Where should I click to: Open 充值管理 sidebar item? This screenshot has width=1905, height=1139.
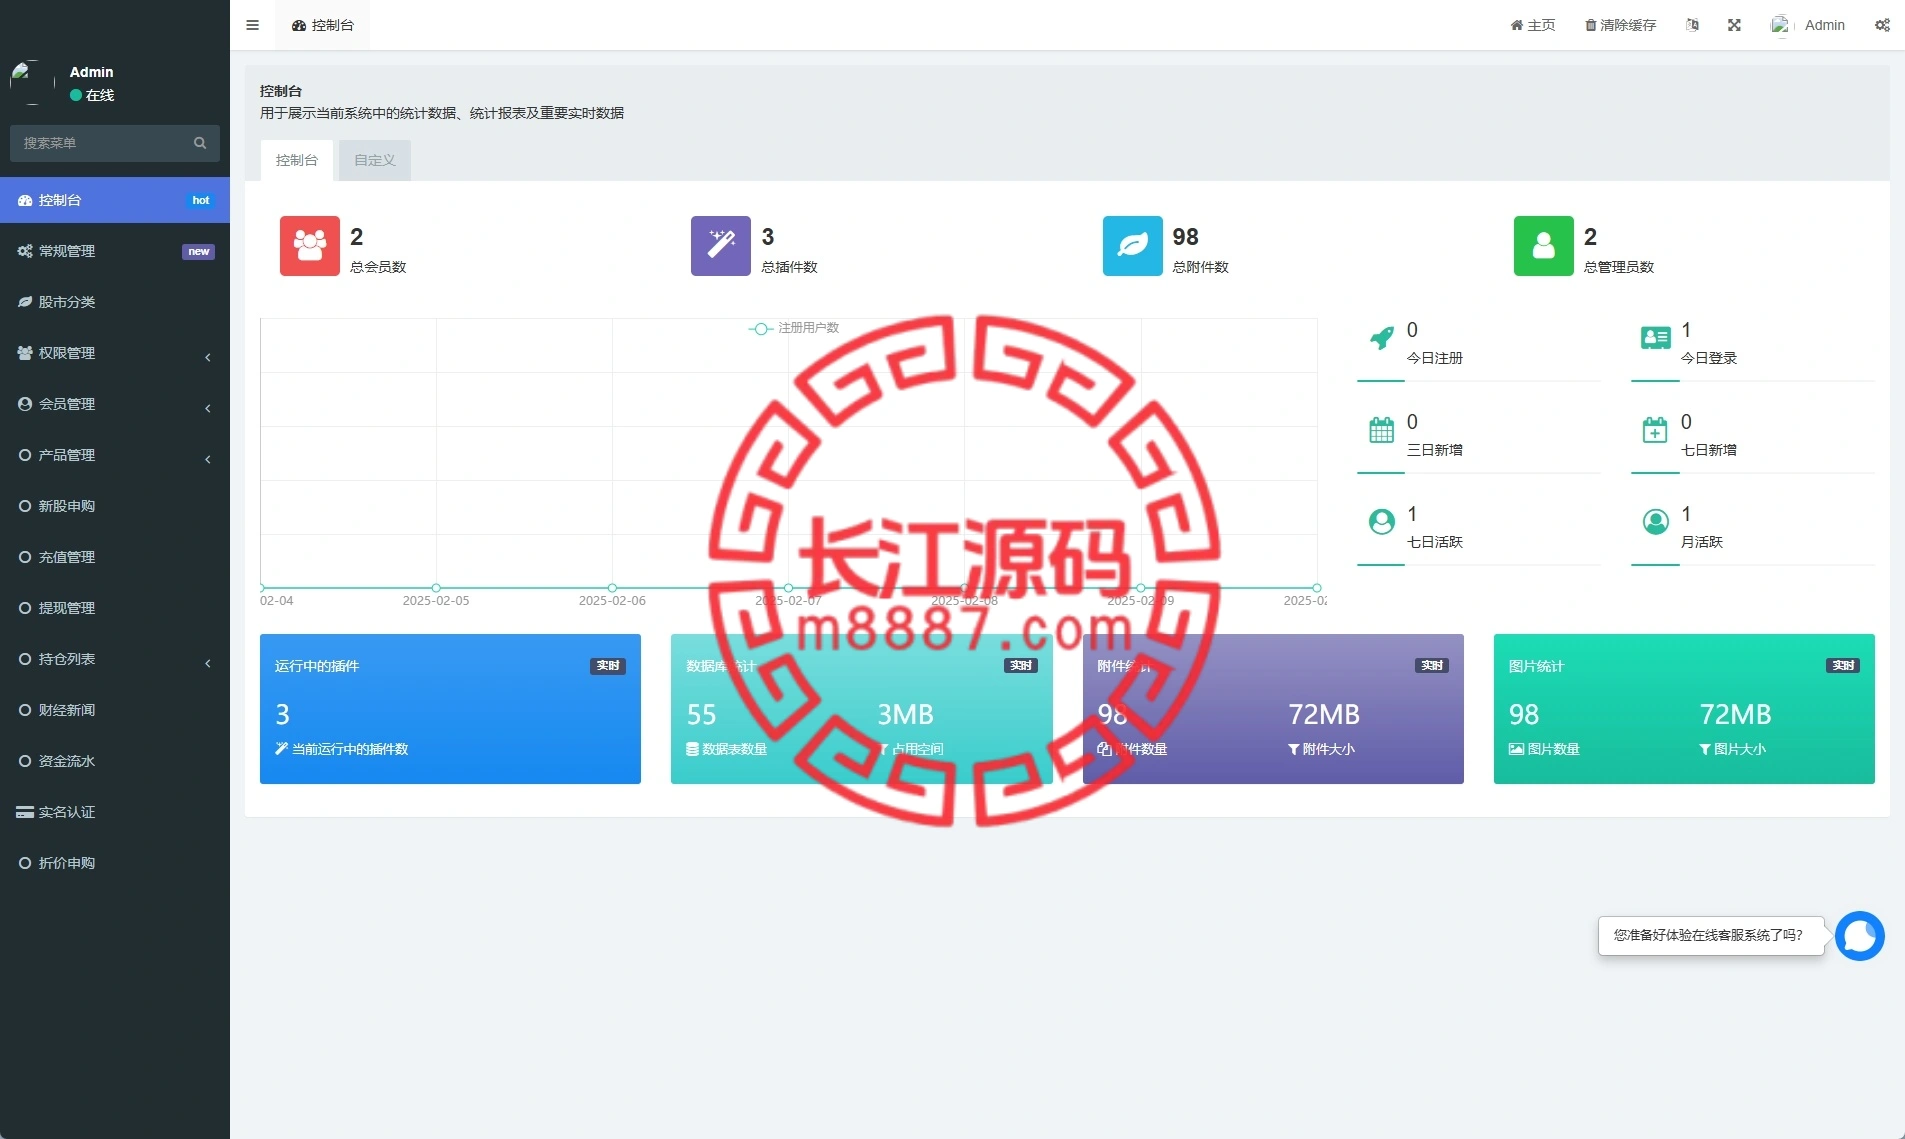(x=115, y=557)
